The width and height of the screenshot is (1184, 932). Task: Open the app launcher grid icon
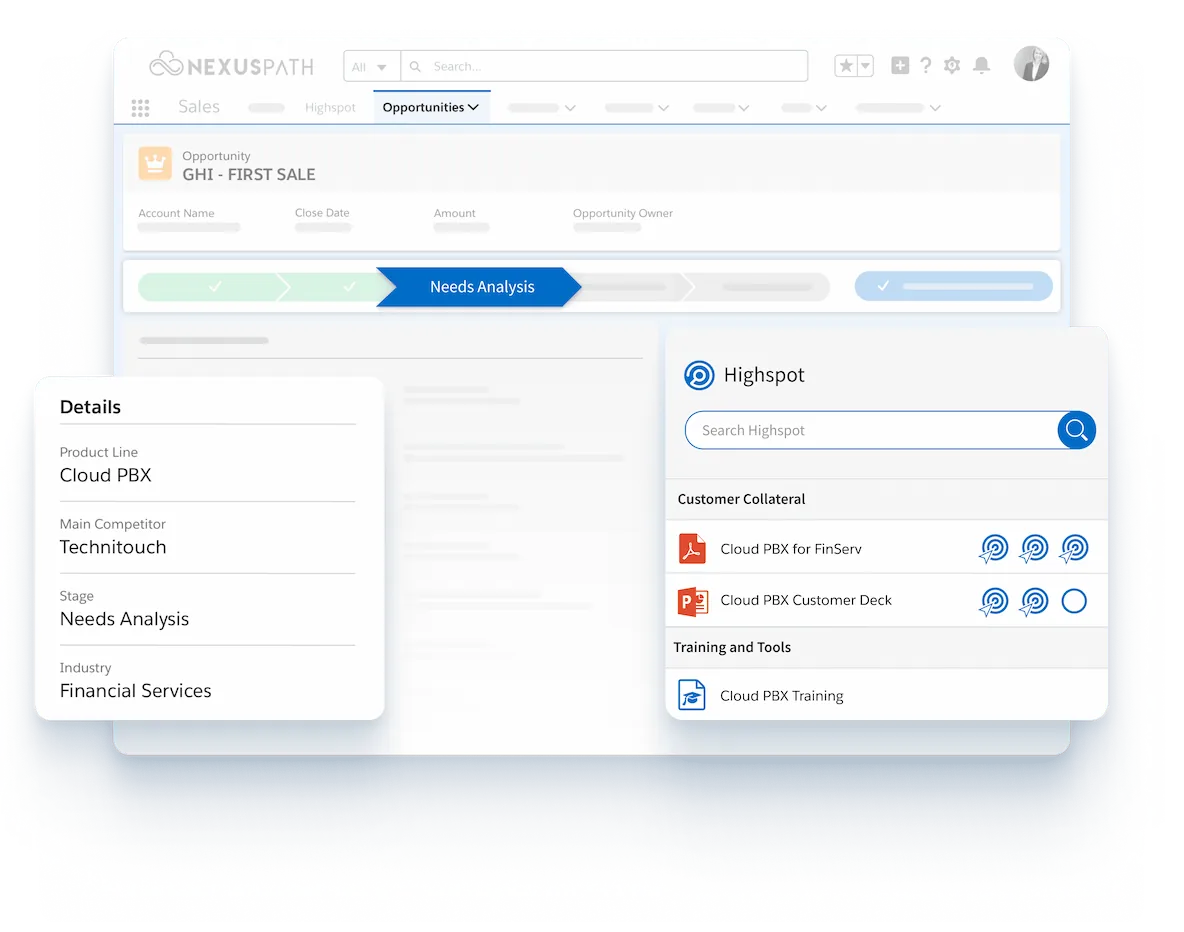140,108
